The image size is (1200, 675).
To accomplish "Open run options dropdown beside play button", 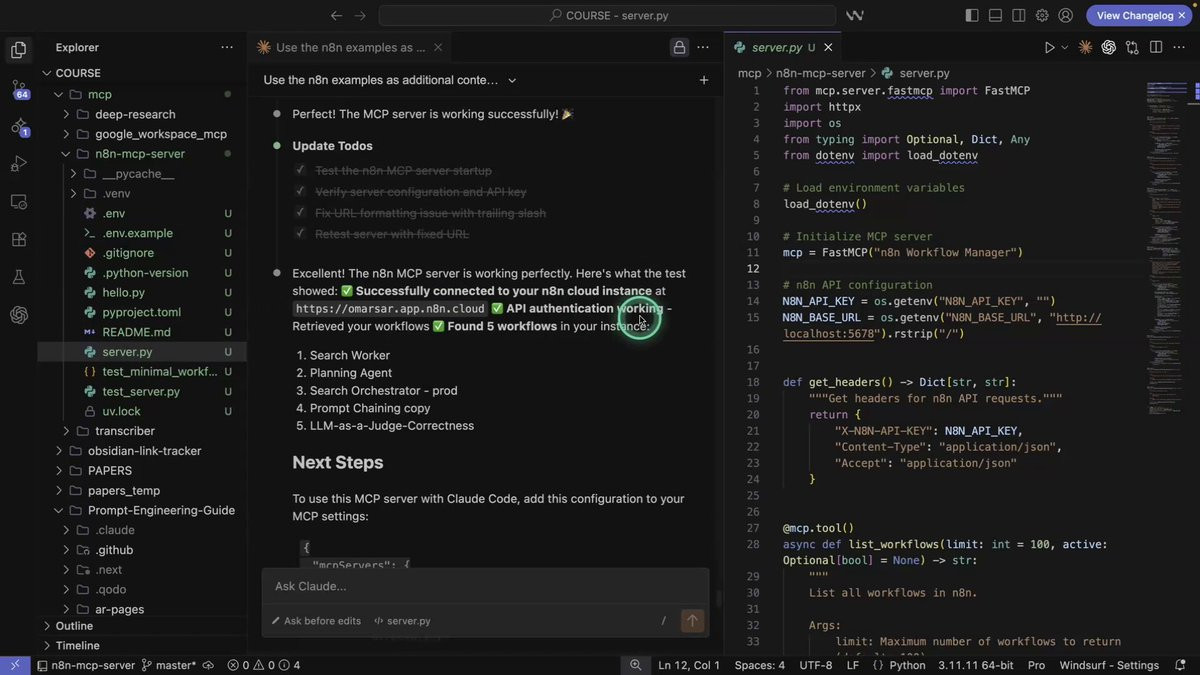I will click(1065, 47).
